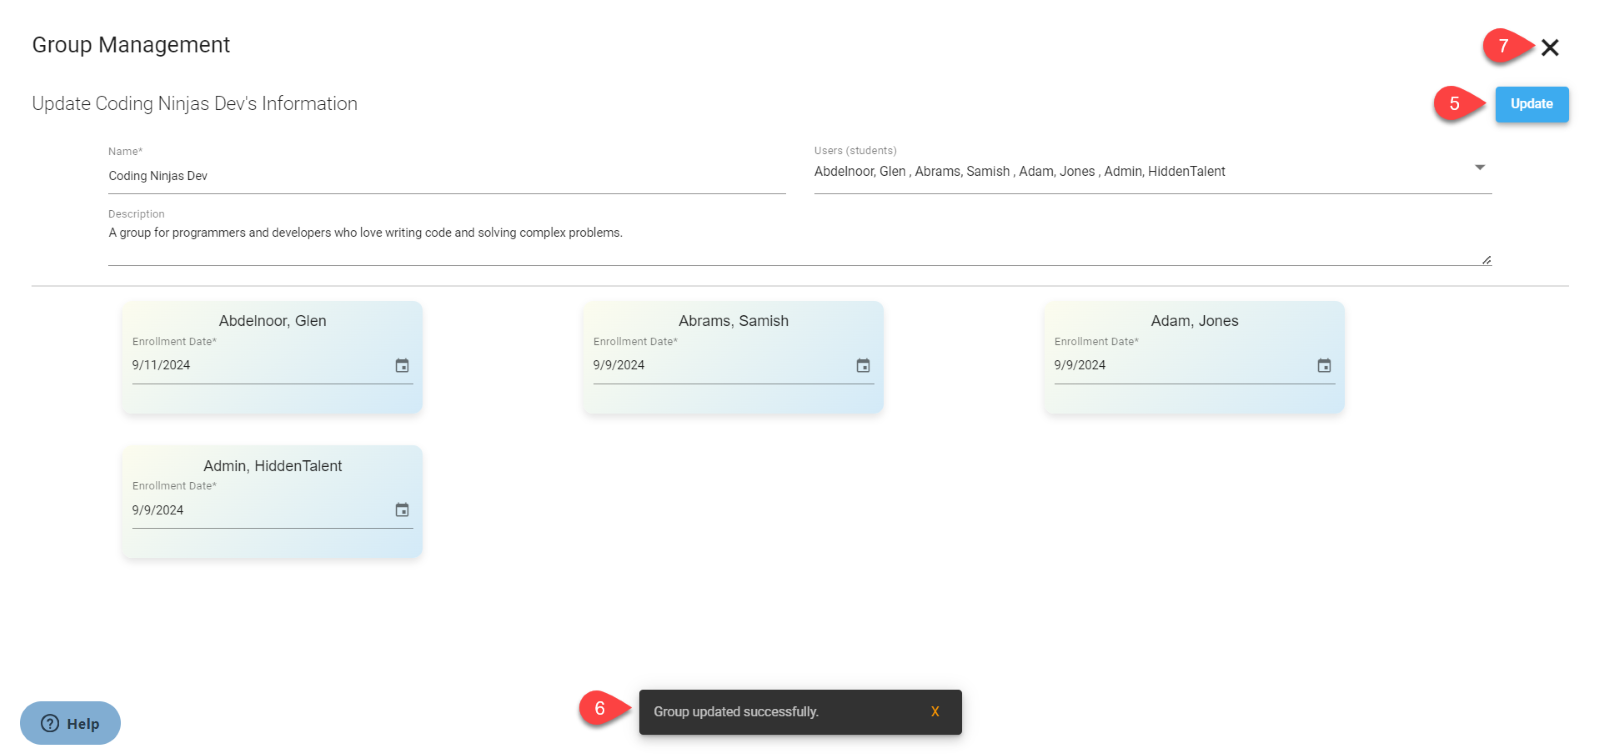The image size is (1600, 754).
Task: Dismiss the 'Group updated successfully' notification
Action: pos(935,712)
